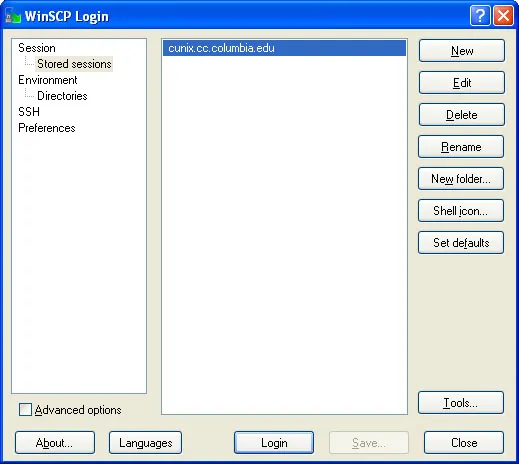The image size is (519, 464).
Task: Open the Directories settings page
Action: pyautogui.click(x=62, y=96)
